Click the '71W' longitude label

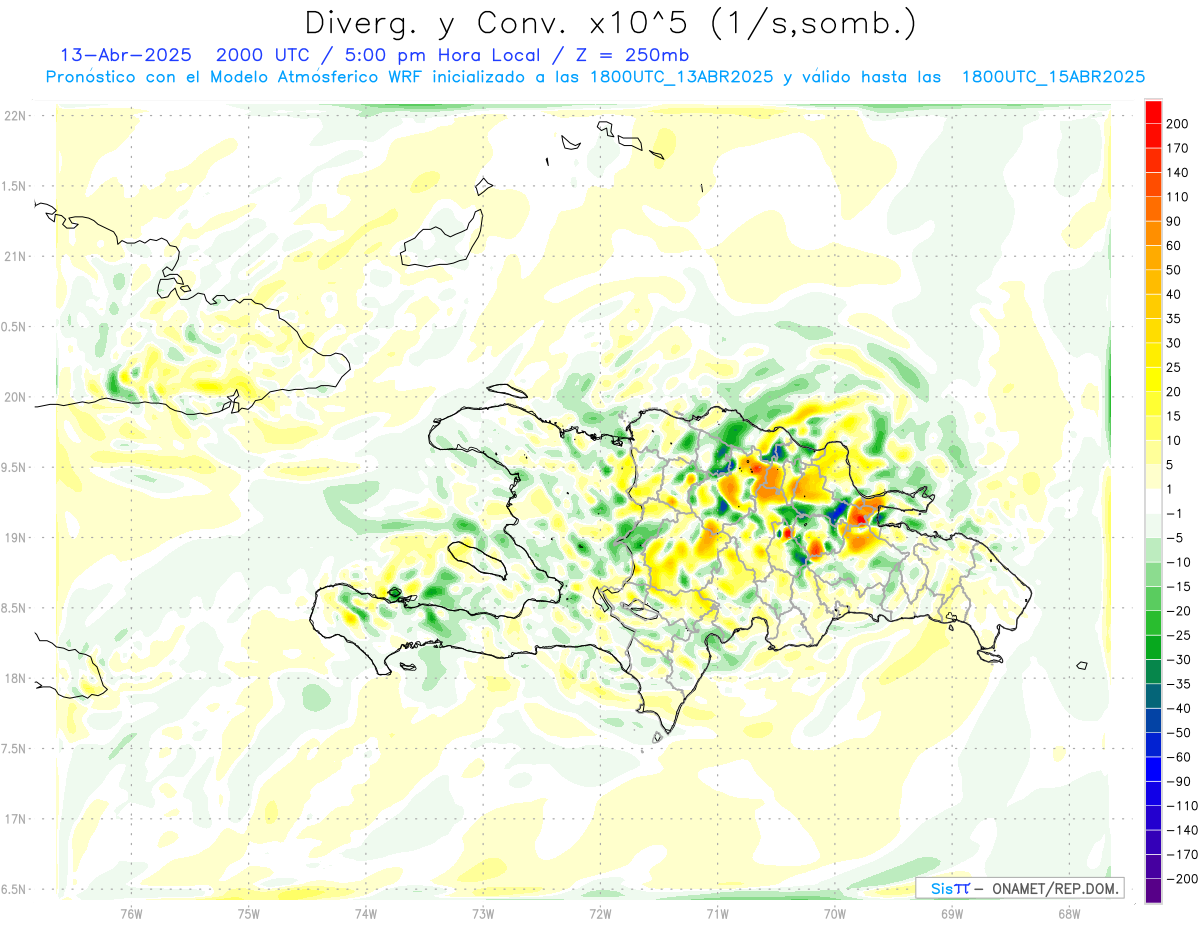tap(717, 913)
